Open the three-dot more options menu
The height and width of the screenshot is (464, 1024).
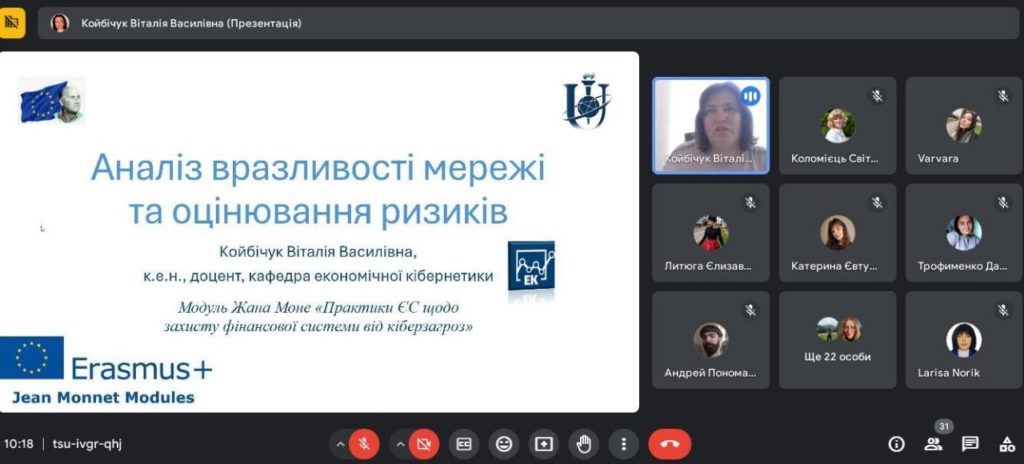pos(624,443)
